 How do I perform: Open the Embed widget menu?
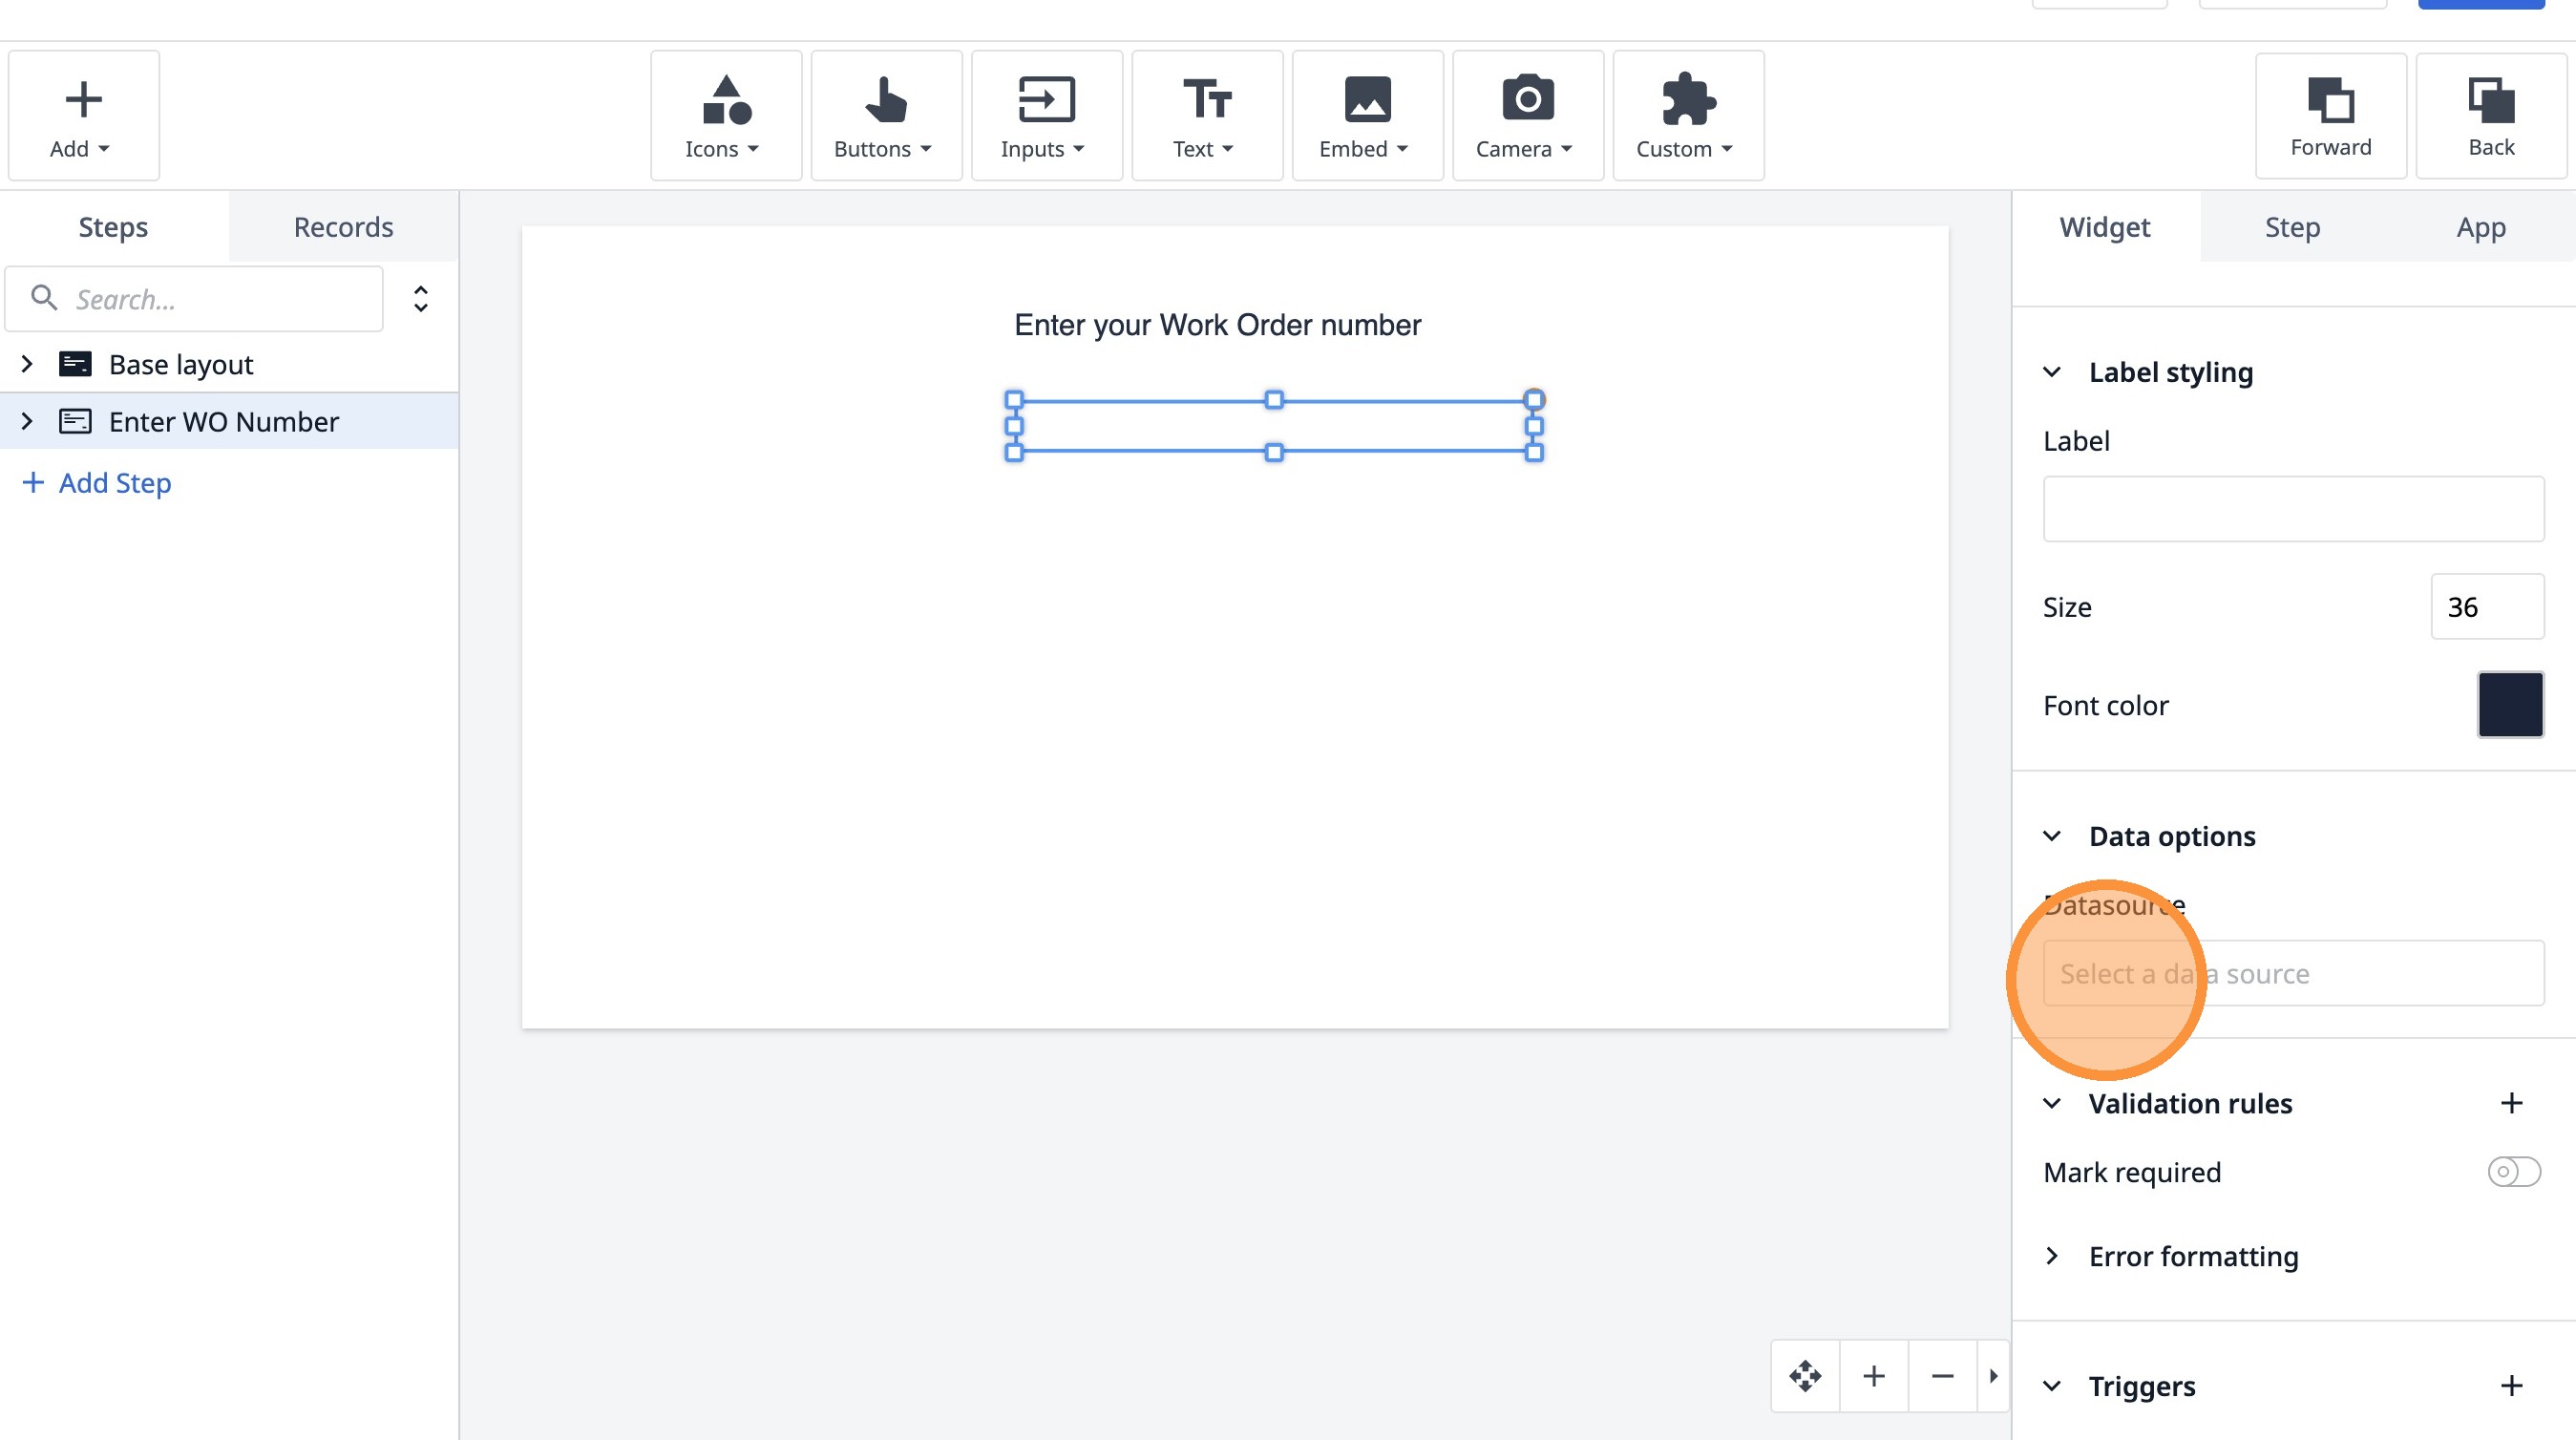1366,116
